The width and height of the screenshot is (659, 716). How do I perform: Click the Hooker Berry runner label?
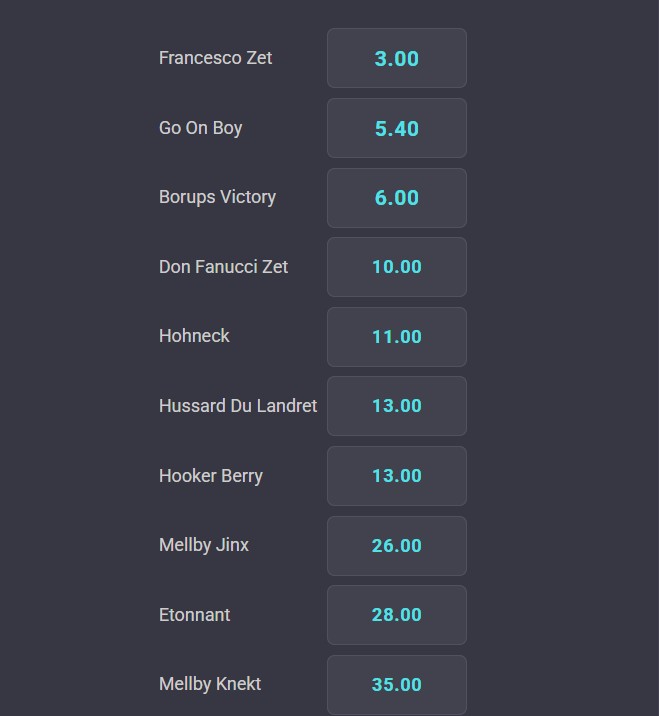tap(211, 476)
